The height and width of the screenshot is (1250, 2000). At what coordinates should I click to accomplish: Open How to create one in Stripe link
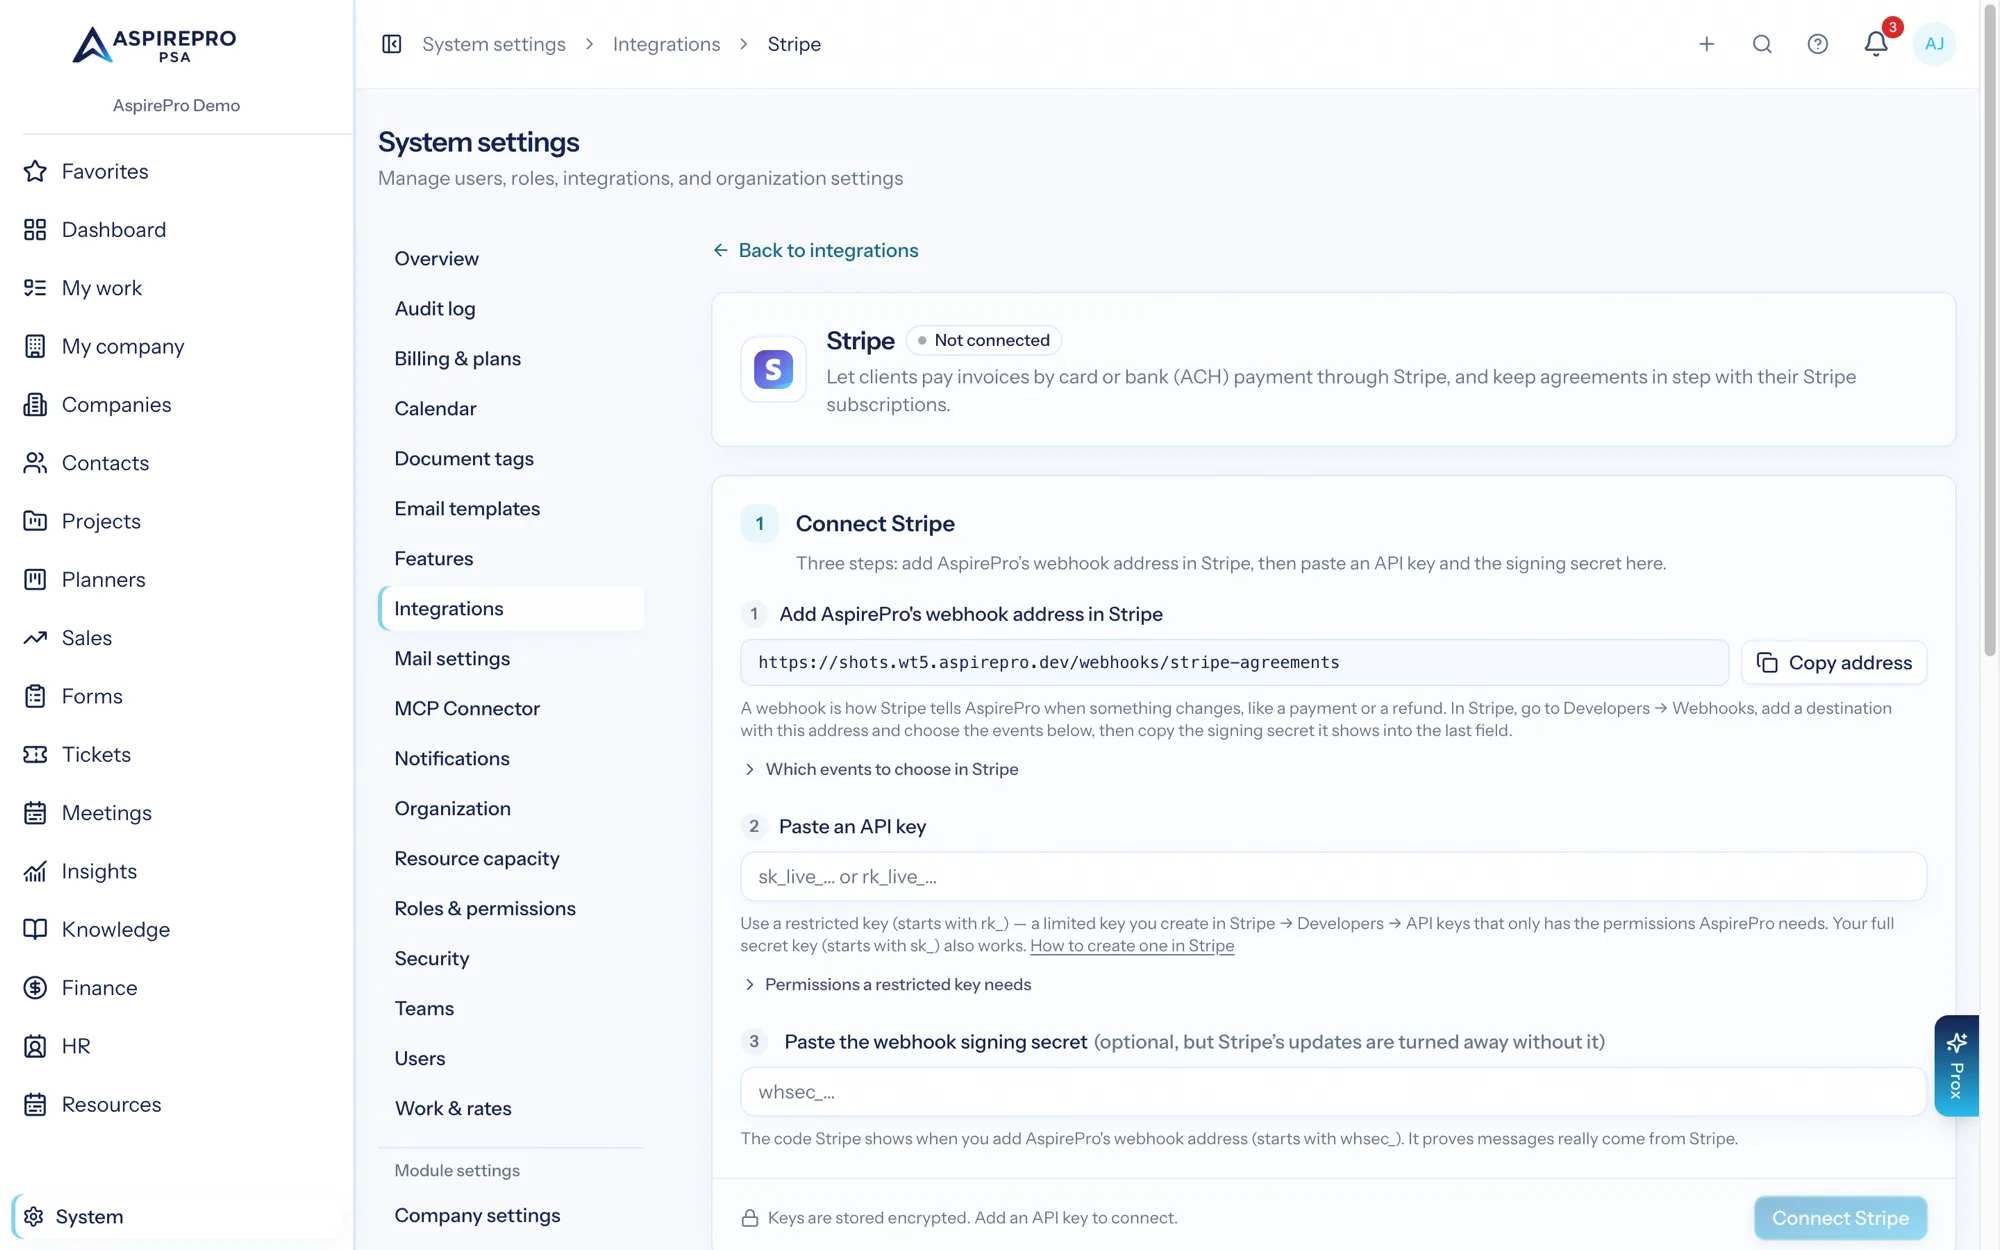coord(1132,946)
